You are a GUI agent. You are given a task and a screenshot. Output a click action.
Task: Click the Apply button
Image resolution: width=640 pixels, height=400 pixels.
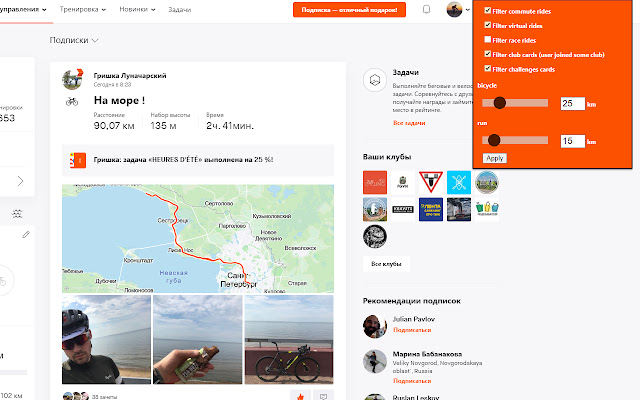pos(495,158)
